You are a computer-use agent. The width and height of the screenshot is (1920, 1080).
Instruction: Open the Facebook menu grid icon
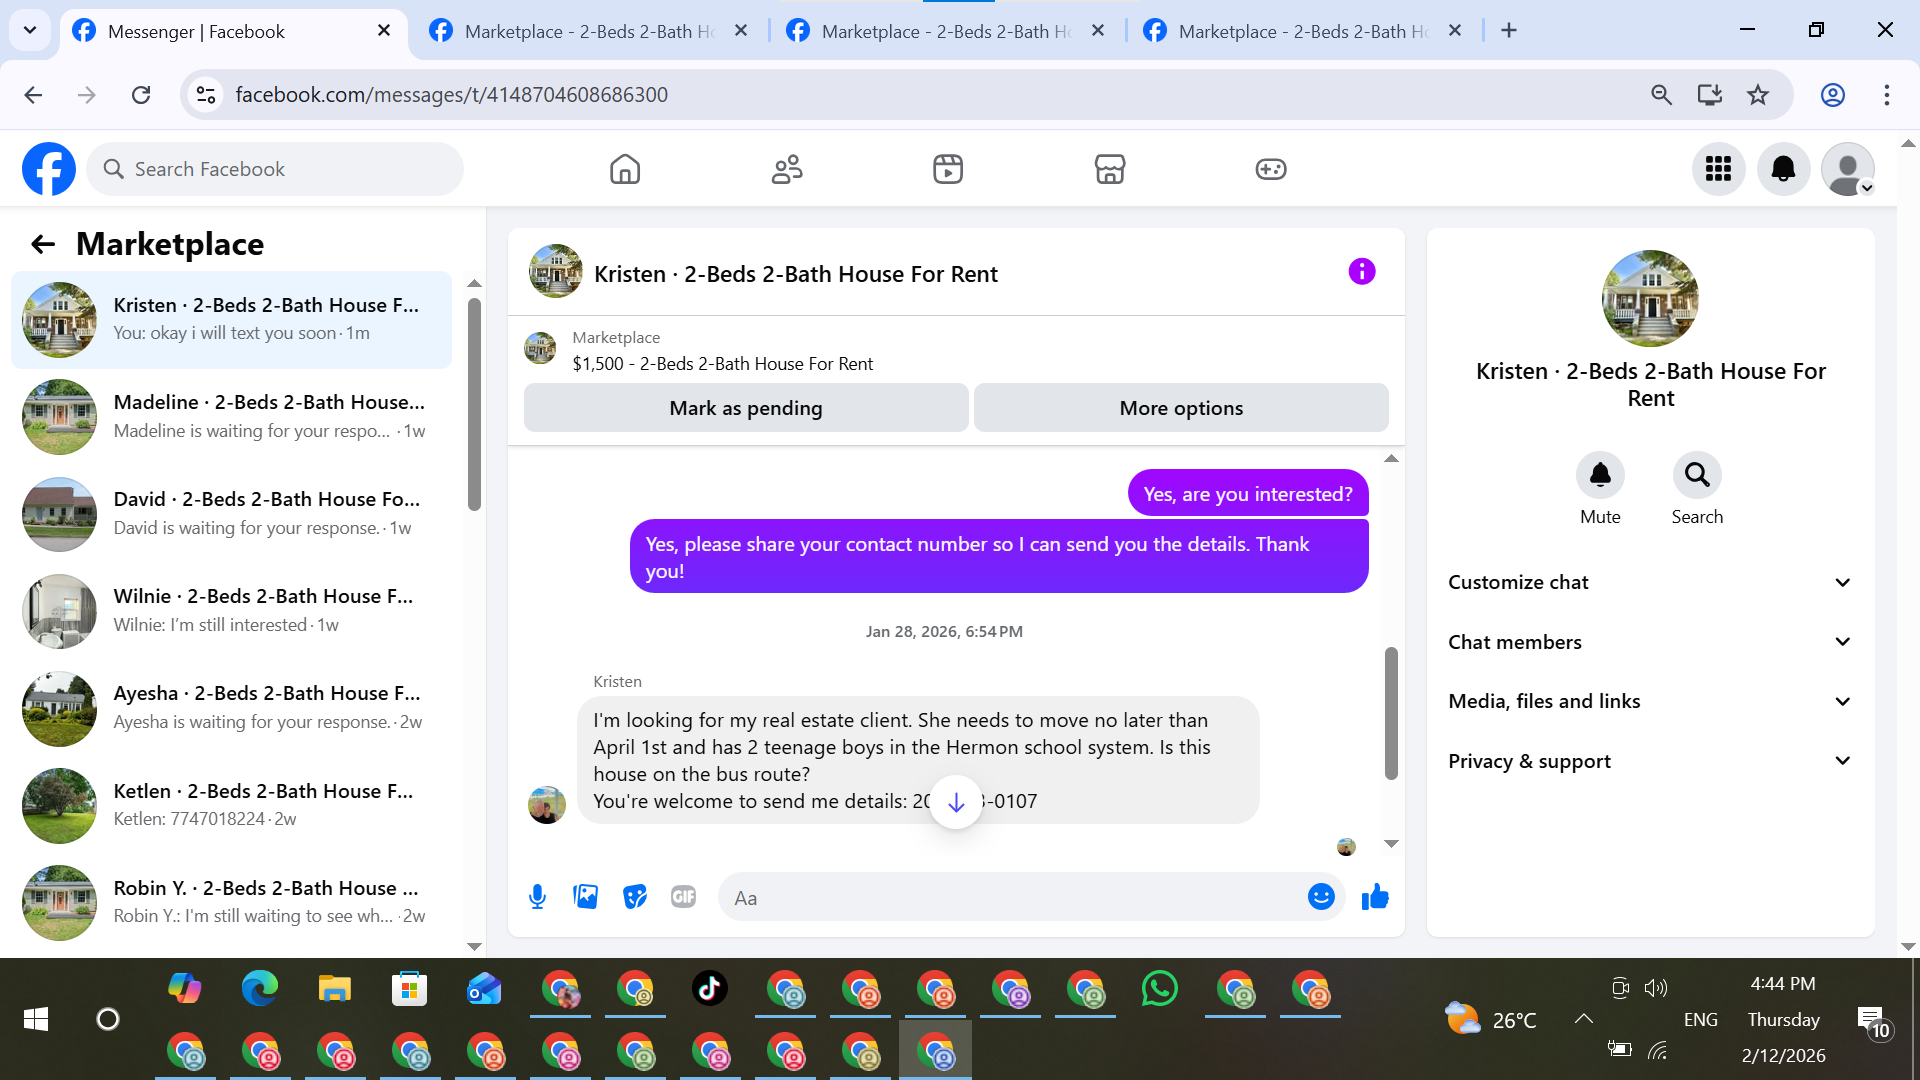click(x=1719, y=169)
